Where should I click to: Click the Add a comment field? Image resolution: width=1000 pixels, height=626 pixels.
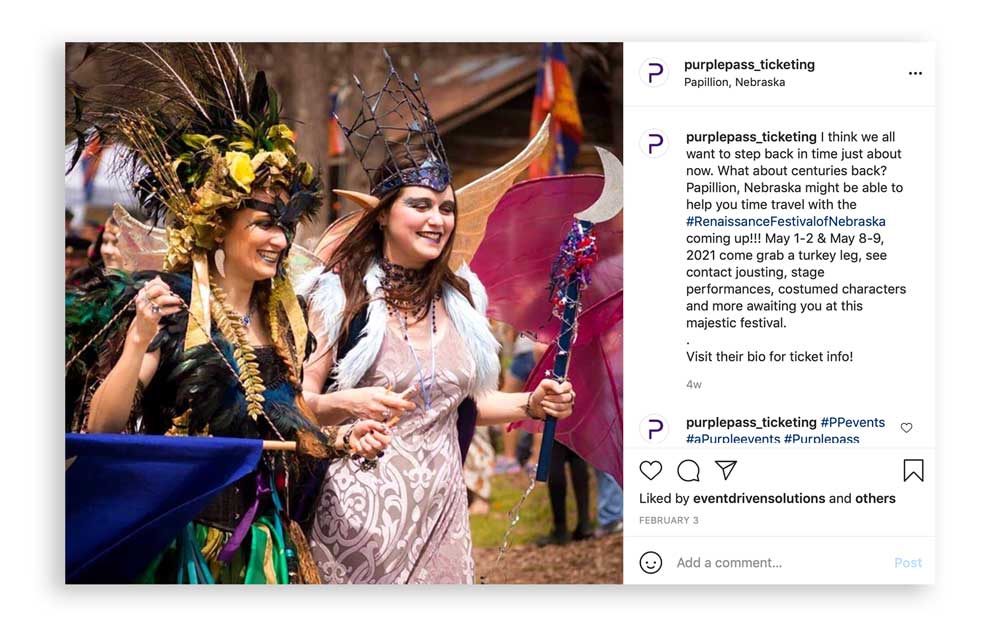[781, 562]
